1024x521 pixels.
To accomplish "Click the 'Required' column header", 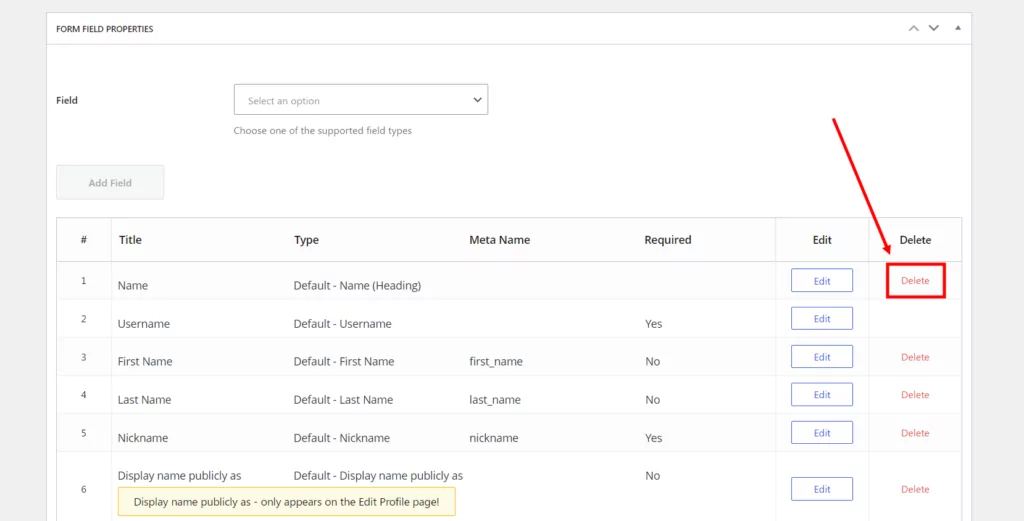I will coord(667,240).
